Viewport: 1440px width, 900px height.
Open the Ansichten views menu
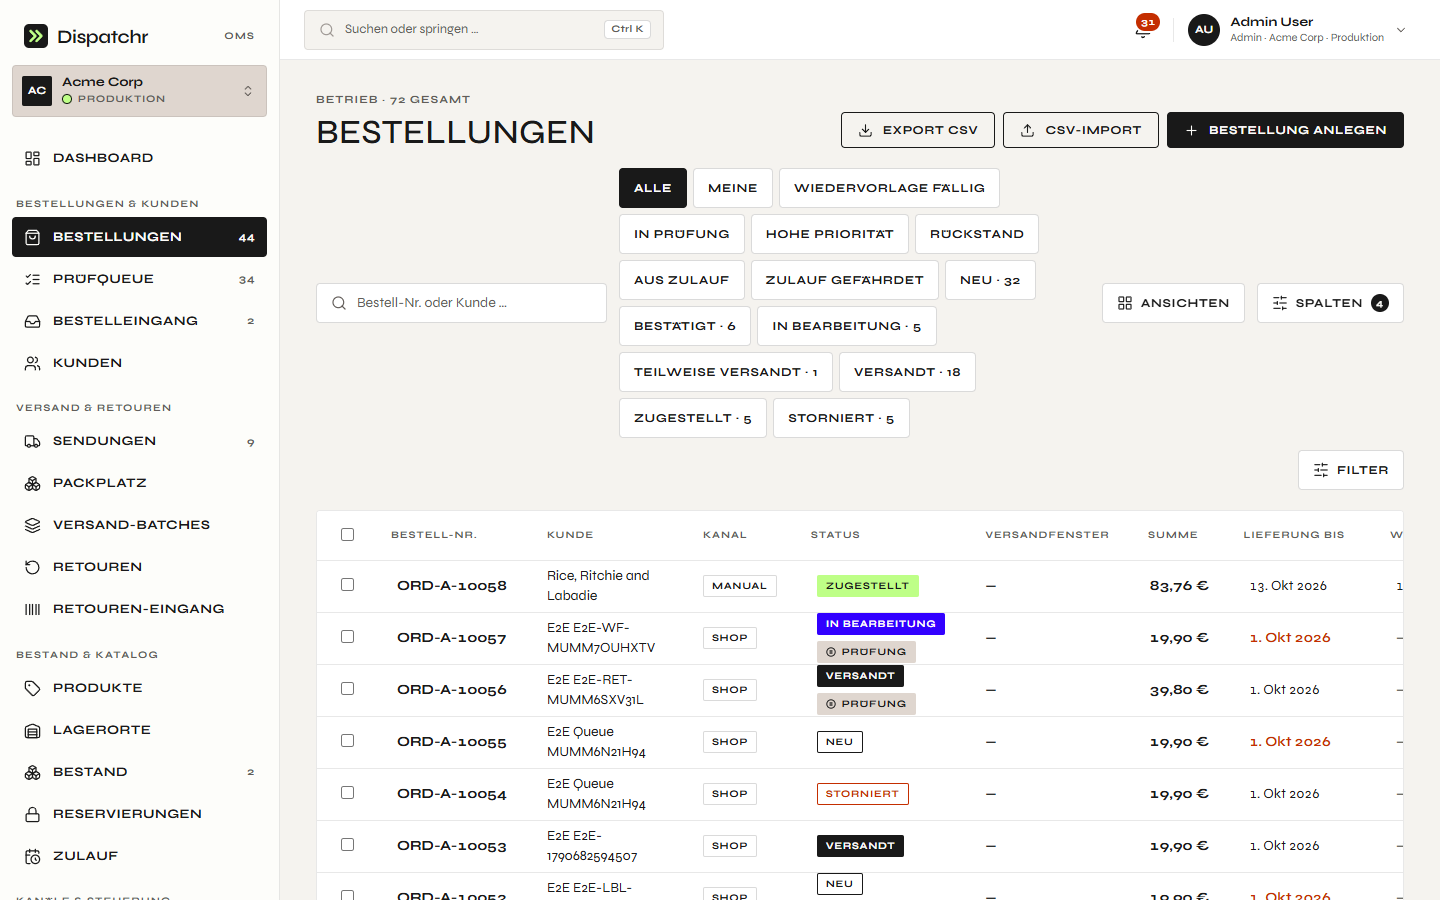pyautogui.click(x=1173, y=303)
